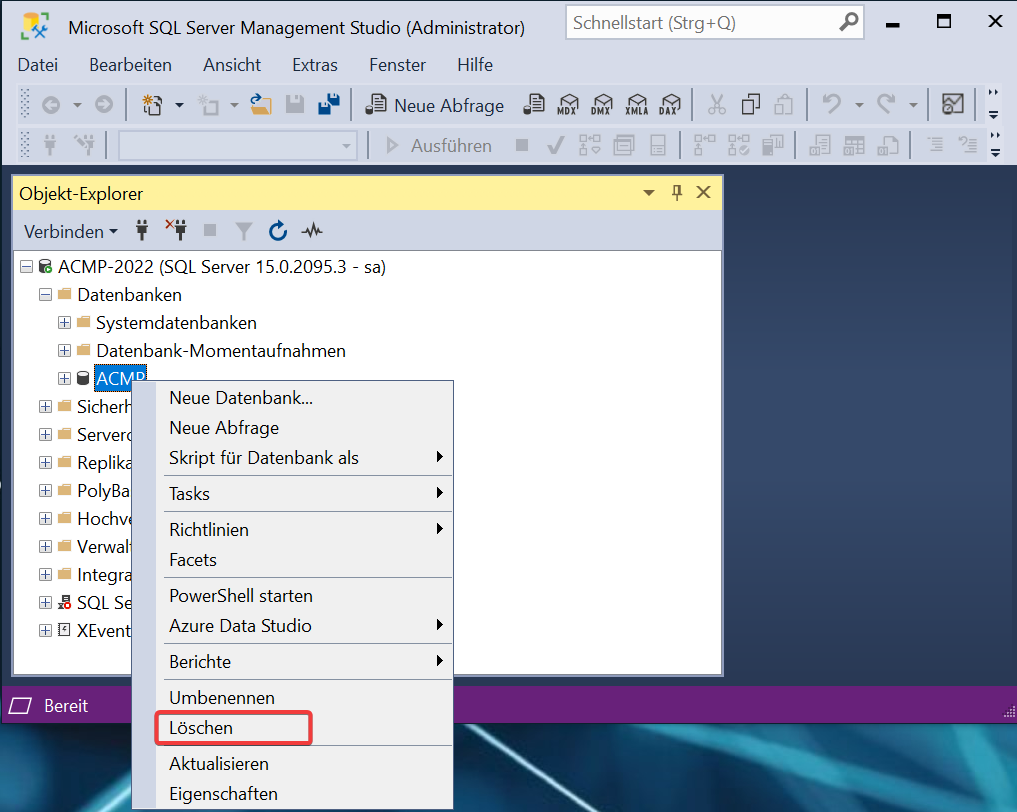Open the Hilfe menu

point(475,65)
